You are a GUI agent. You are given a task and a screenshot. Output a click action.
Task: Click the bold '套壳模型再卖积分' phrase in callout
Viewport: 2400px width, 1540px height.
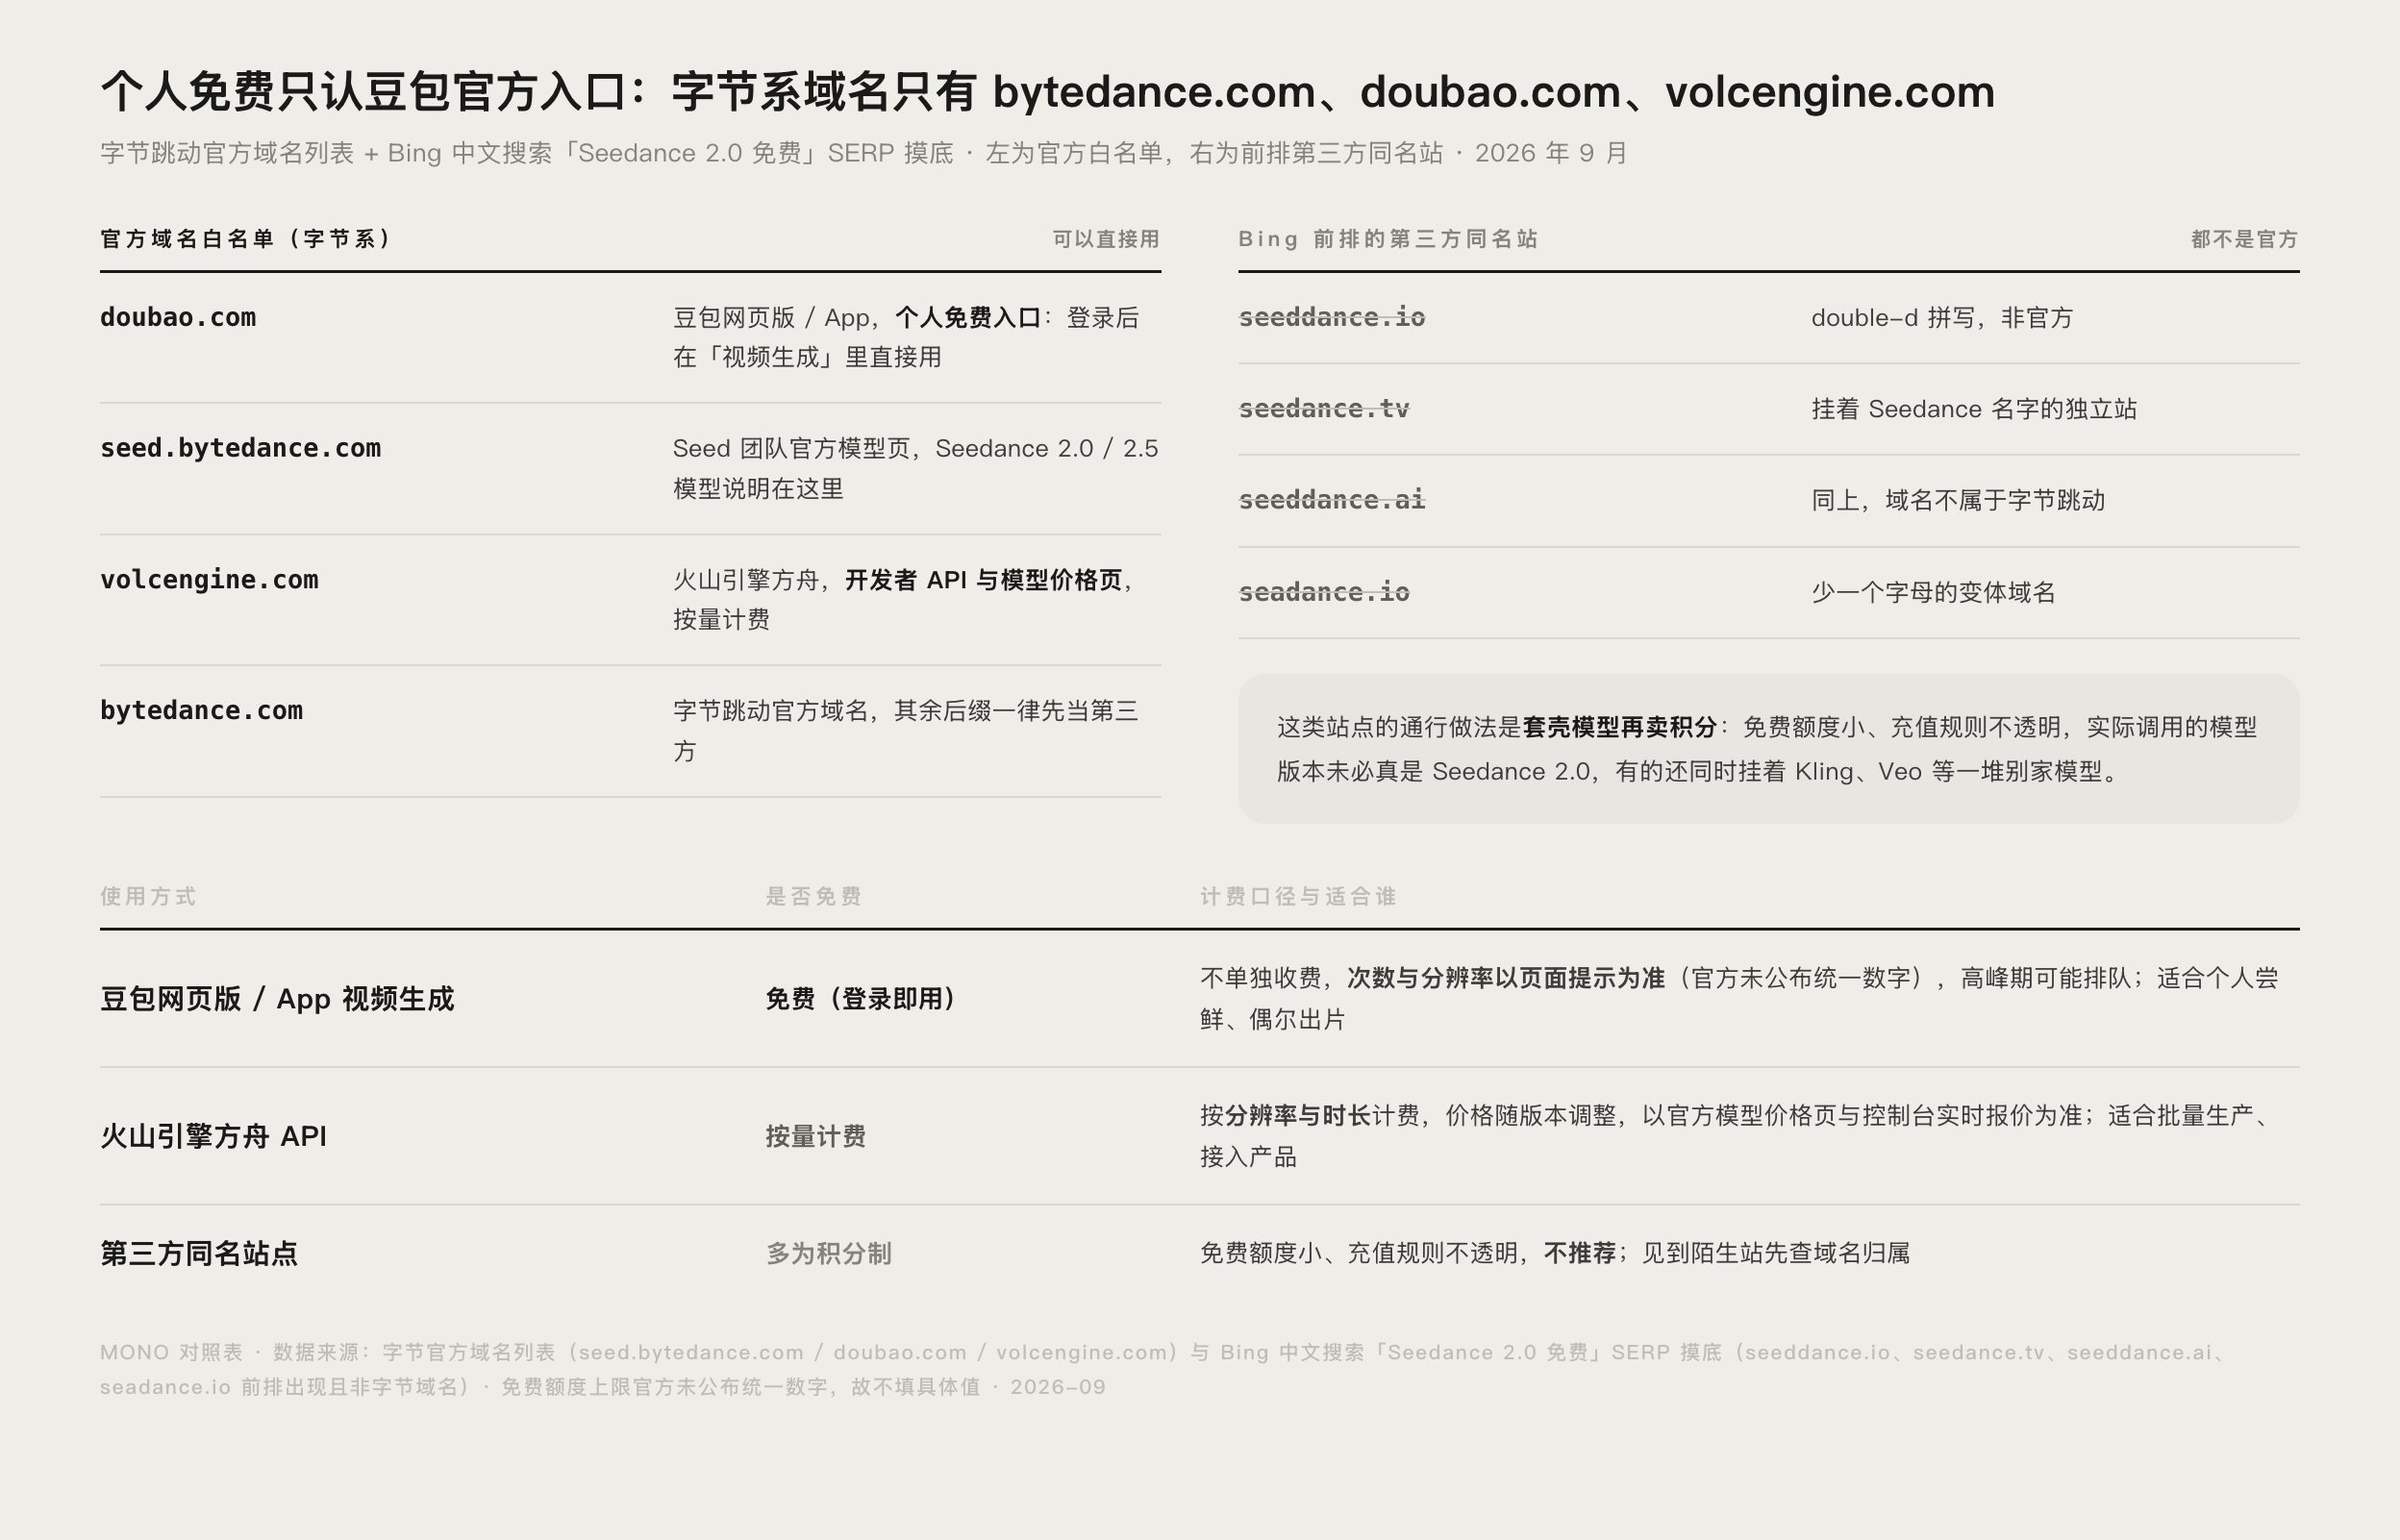(x=1619, y=727)
